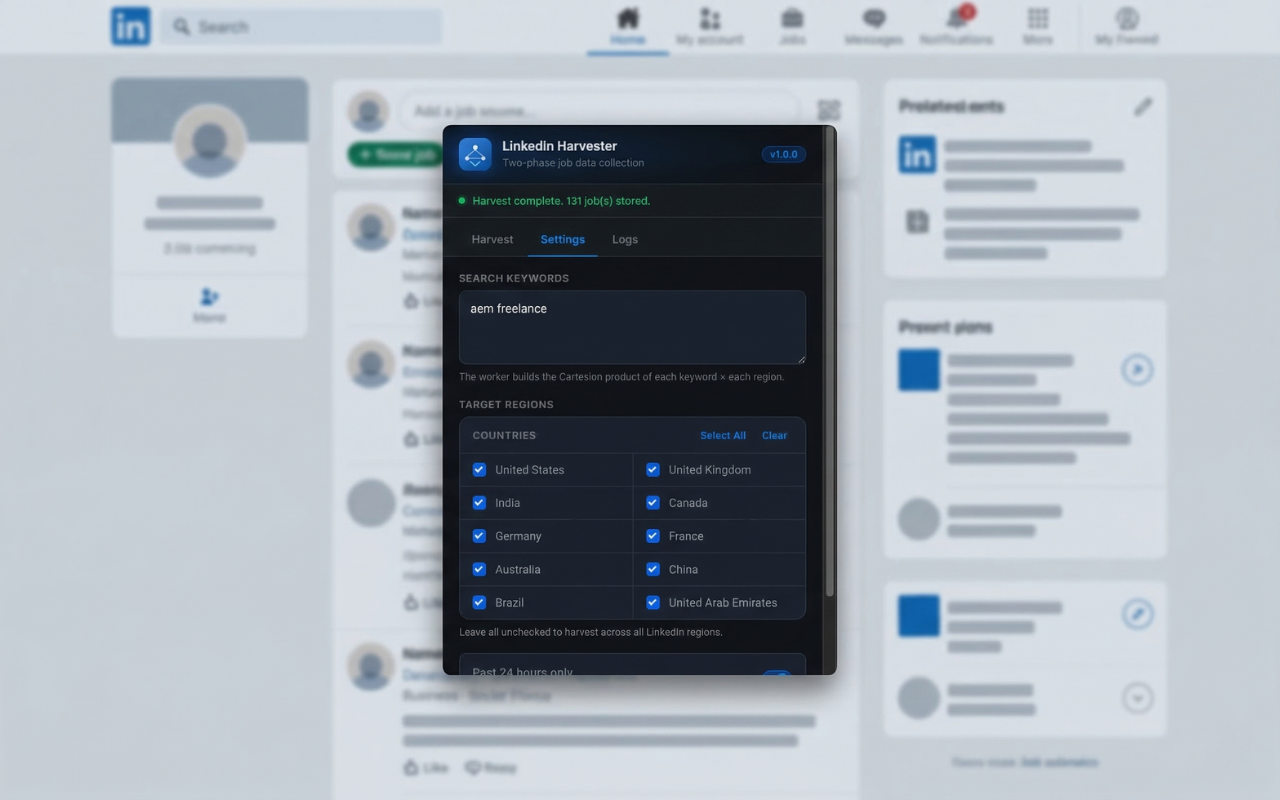Click circular pencil icon in bottom right card
The image size is (1280, 800).
pyautogui.click(x=1137, y=613)
